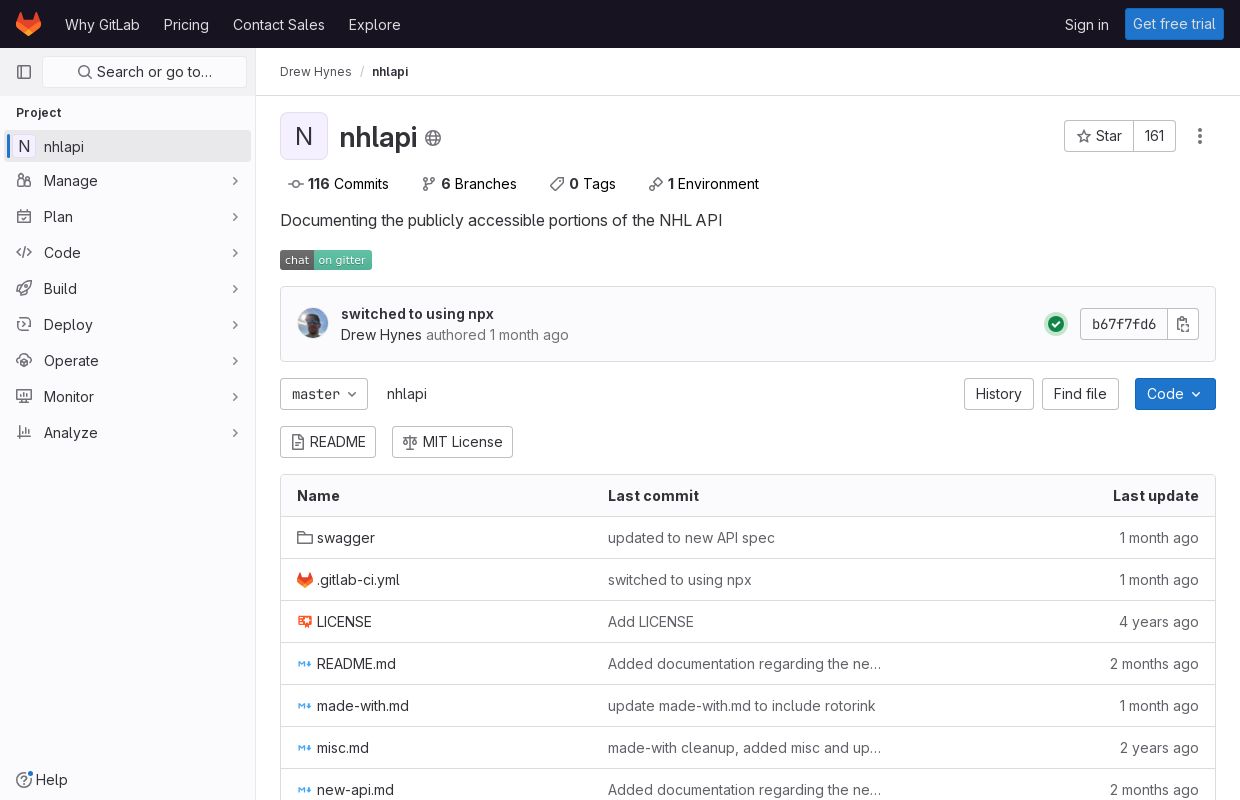Viewport: 1240px width, 800px height.
Task: Click commit hash b67f7fd6
Action: [1124, 324]
